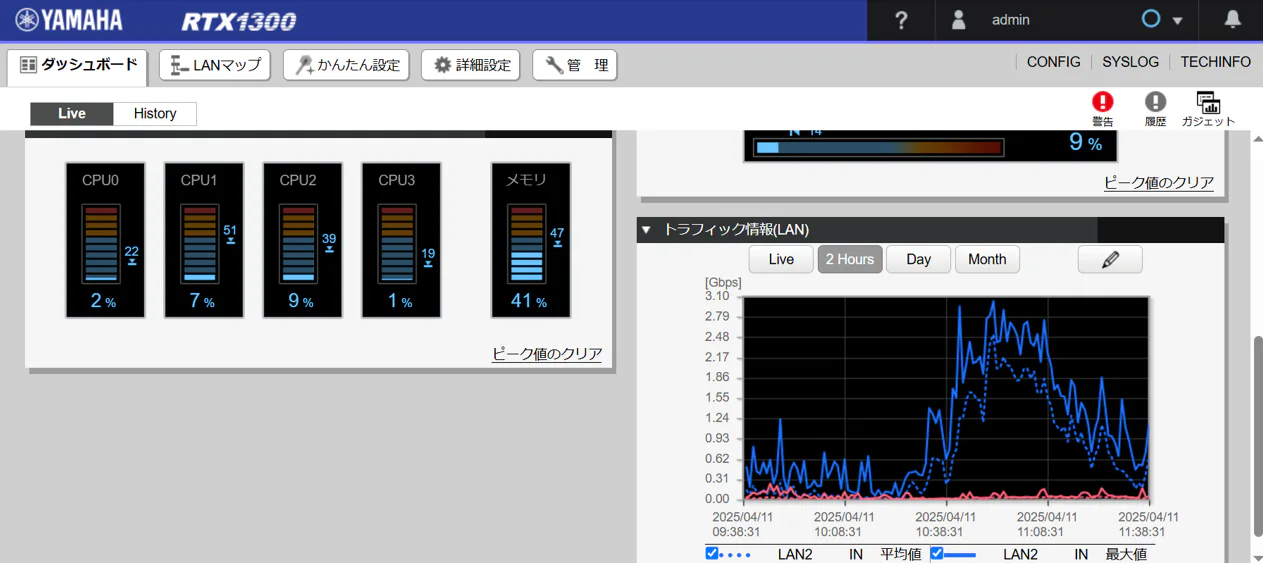Click the vertical page scrollbar
Viewport: 1263px width, 563px height.
[x=1257, y=430]
